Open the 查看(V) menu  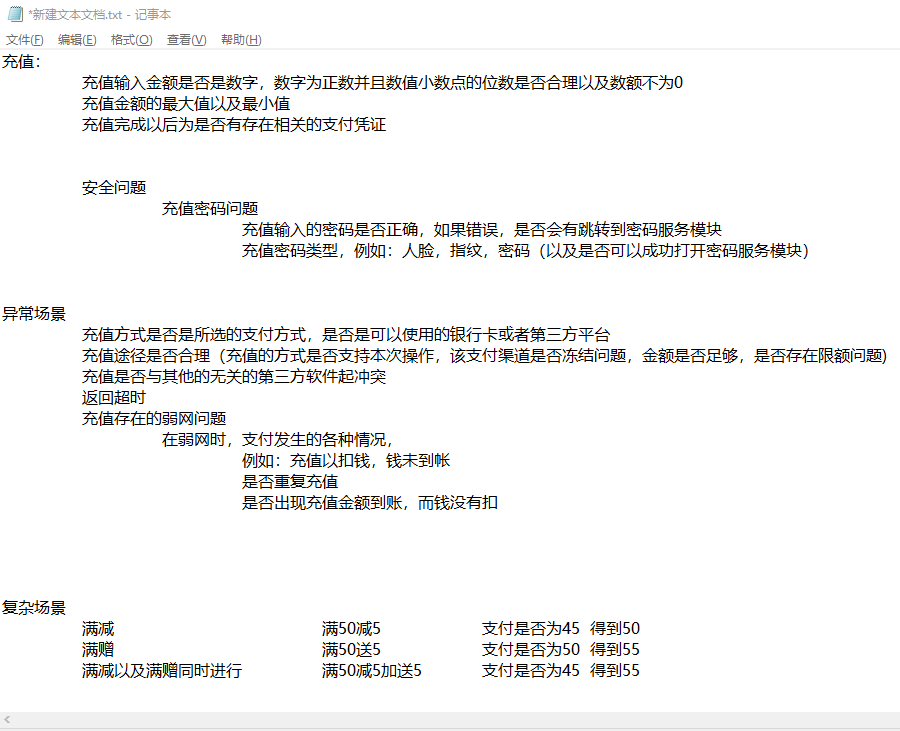coord(184,39)
